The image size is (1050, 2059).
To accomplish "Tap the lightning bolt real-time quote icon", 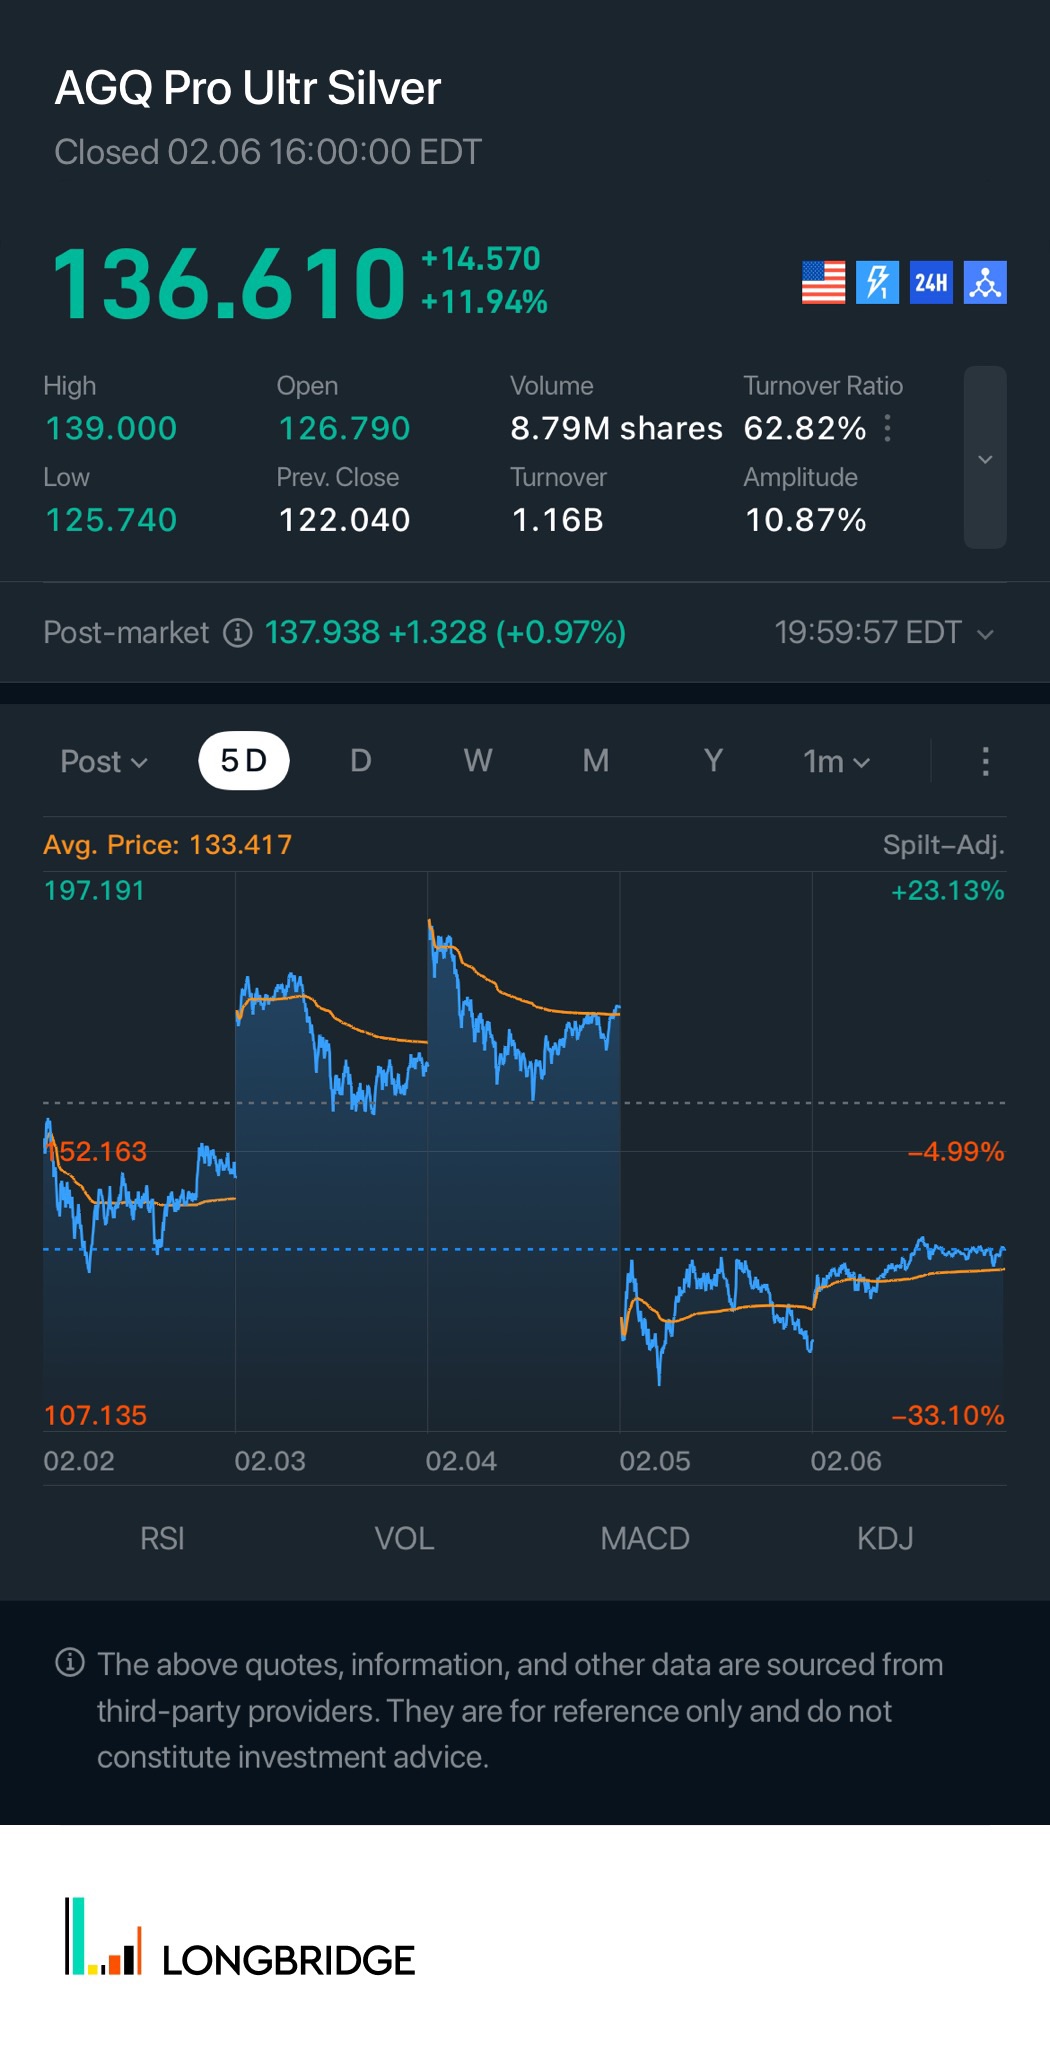I will tap(877, 283).
